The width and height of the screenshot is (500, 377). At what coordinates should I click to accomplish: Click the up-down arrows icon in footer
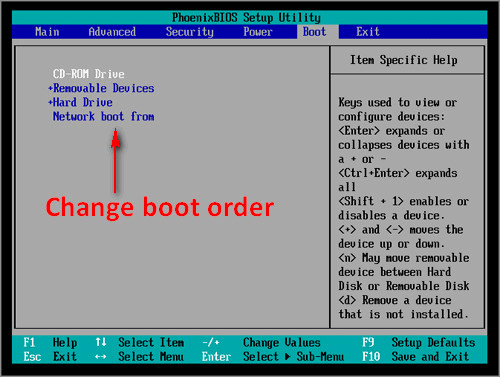tap(101, 342)
